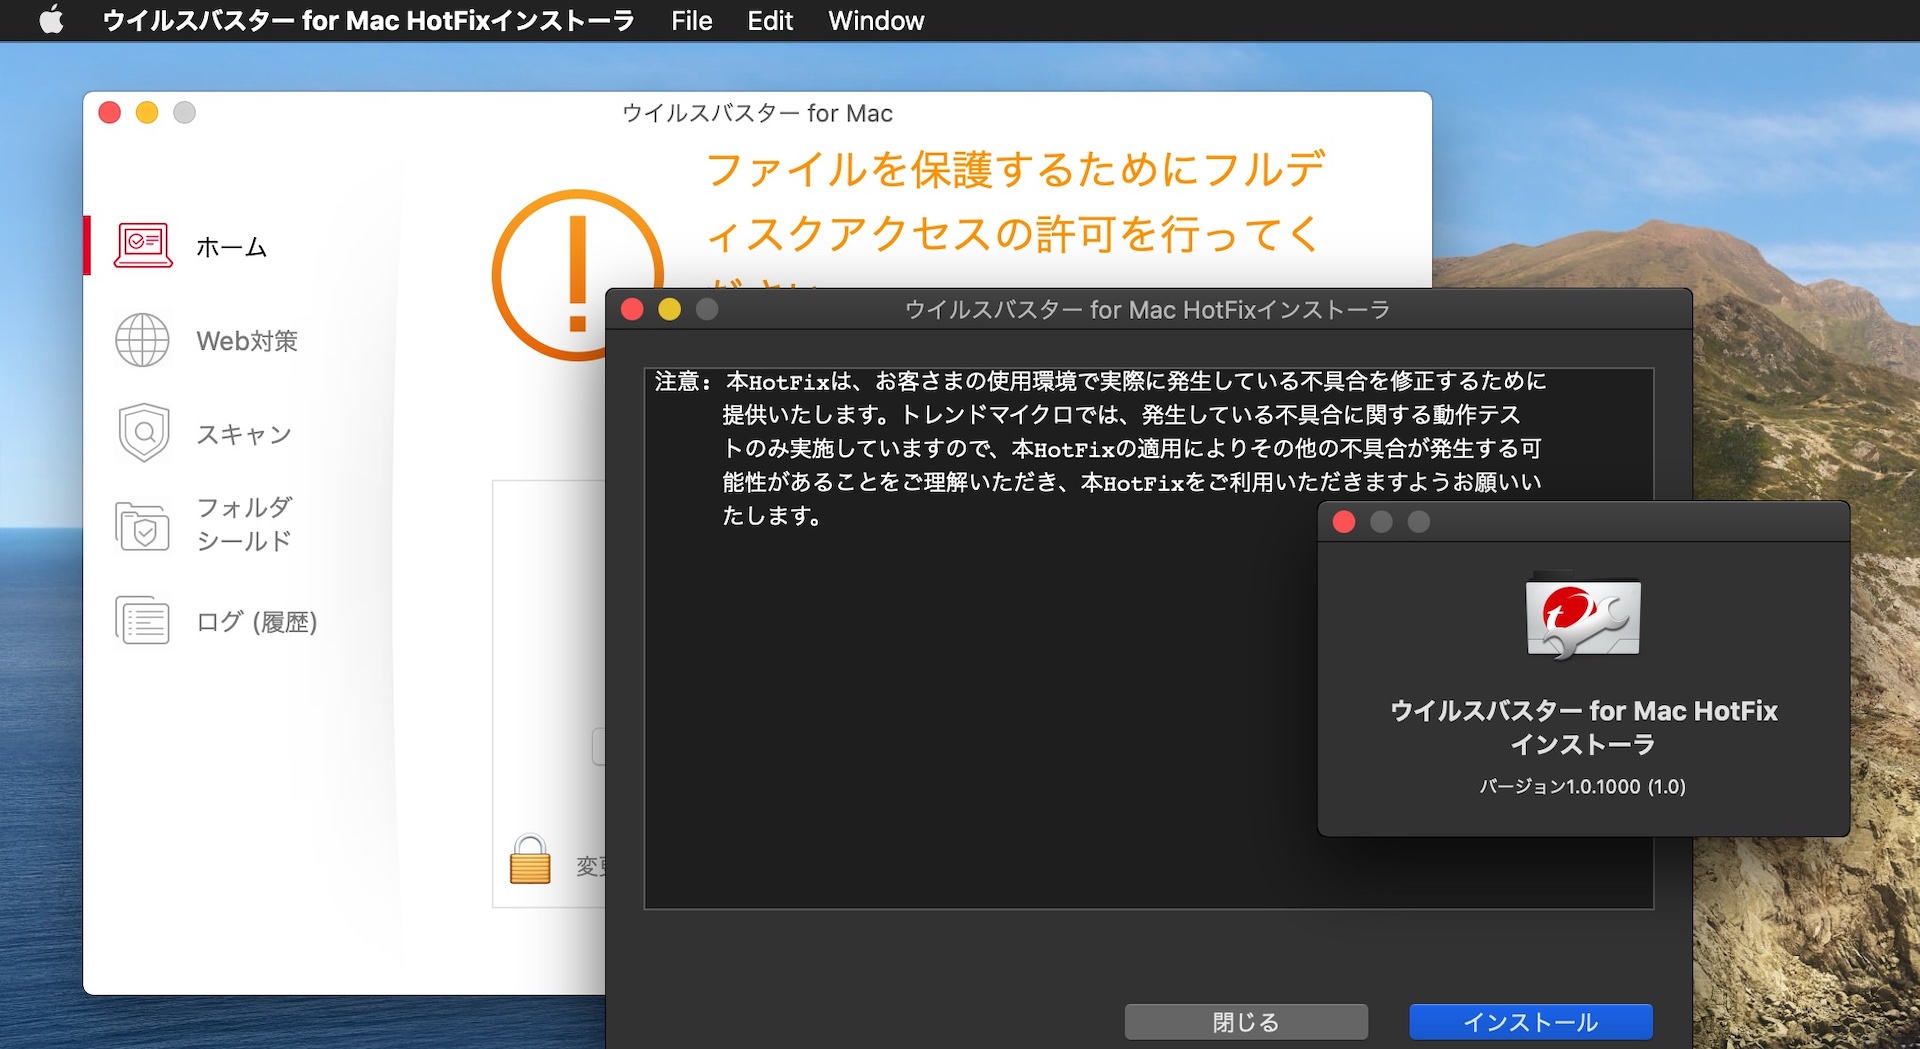This screenshot has height=1049, width=1920.
Task: Minimize the ウイルスバスター for Mac window
Action: [x=147, y=113]
